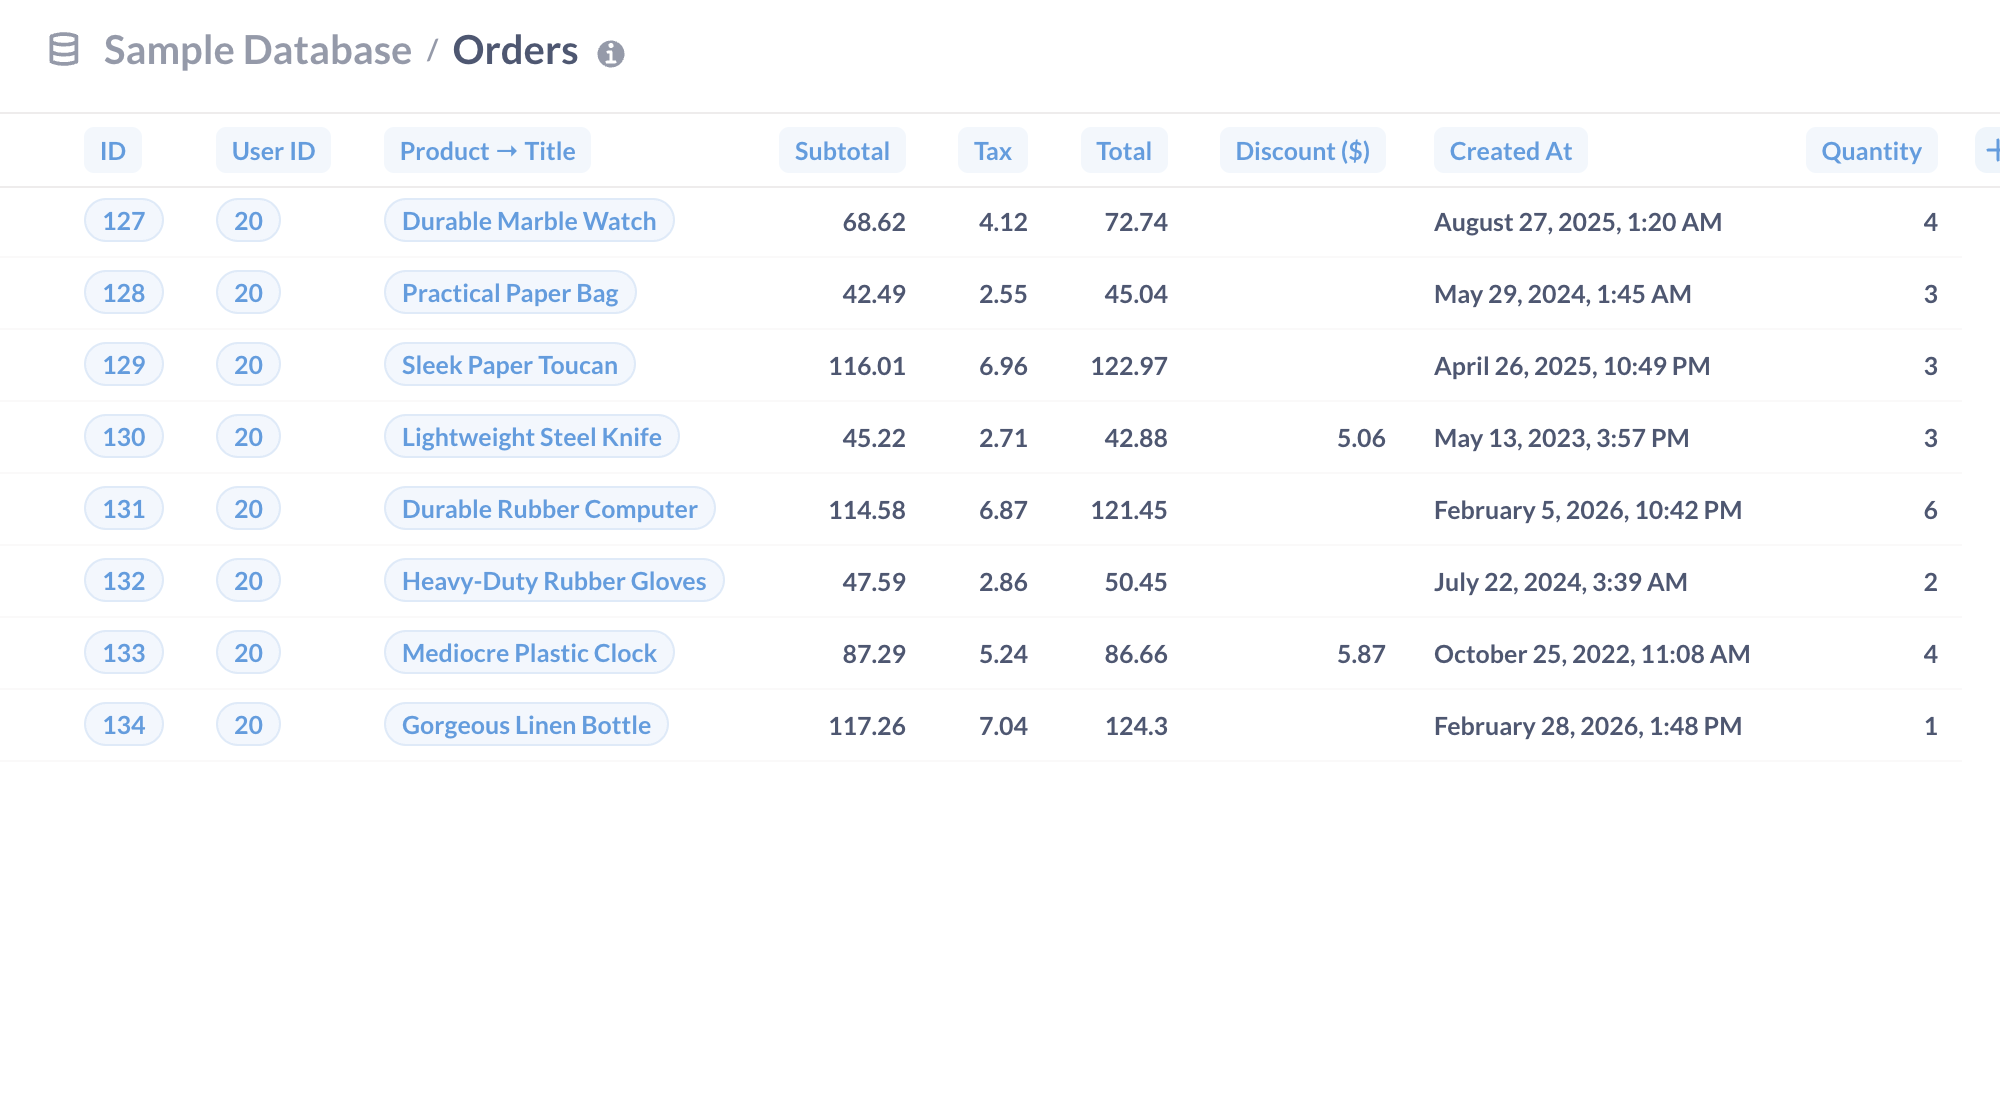Select the Total column header

point(1123,151)
